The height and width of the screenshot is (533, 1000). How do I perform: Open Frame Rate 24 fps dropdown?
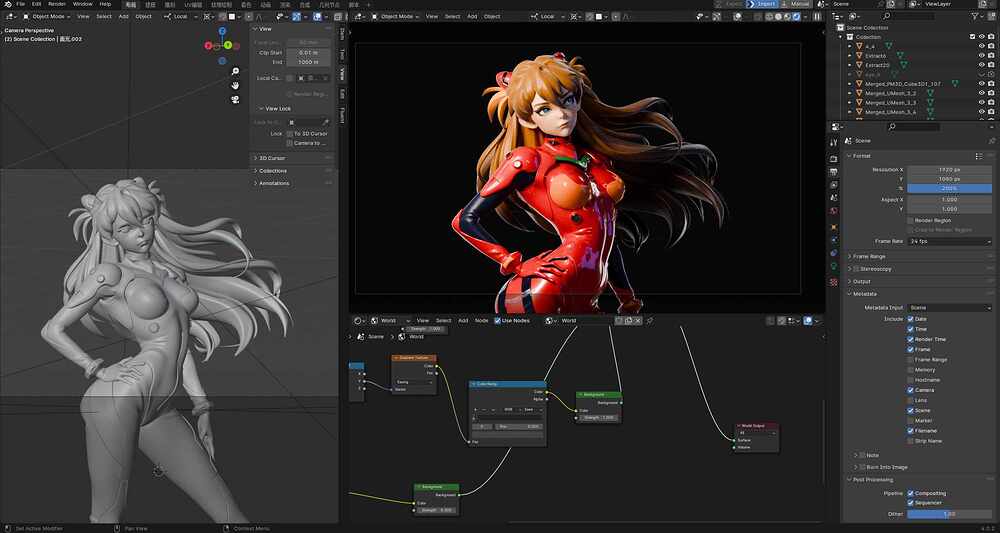(950, 242)
